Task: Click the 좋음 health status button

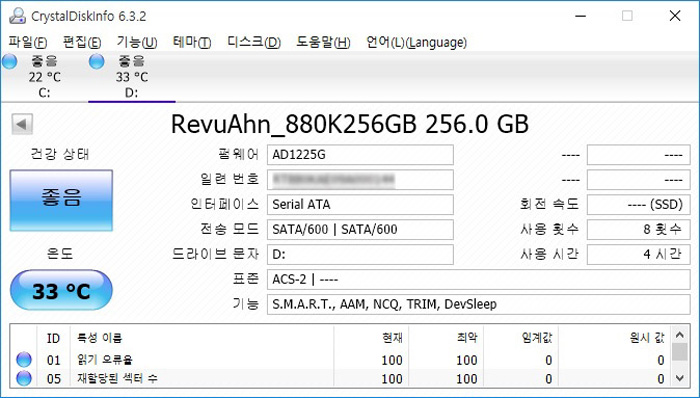Action: pos(61,200)
